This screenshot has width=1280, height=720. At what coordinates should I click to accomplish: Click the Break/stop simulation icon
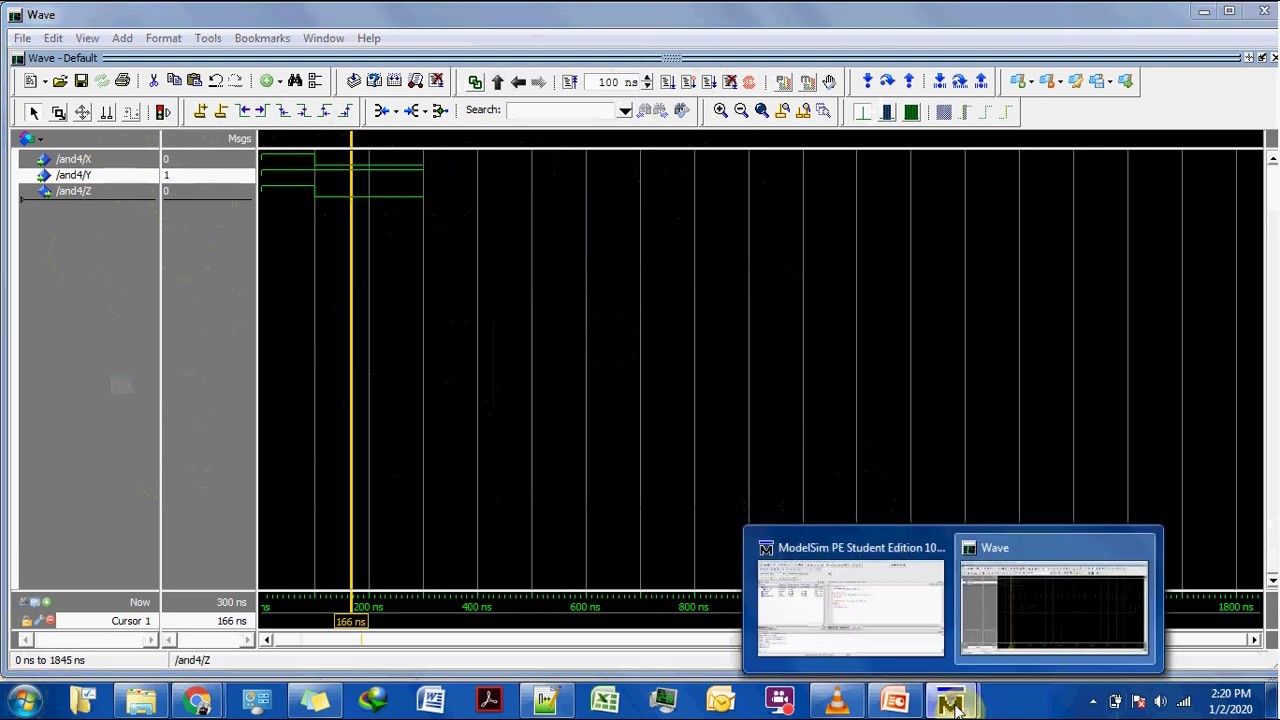[729, 81]
